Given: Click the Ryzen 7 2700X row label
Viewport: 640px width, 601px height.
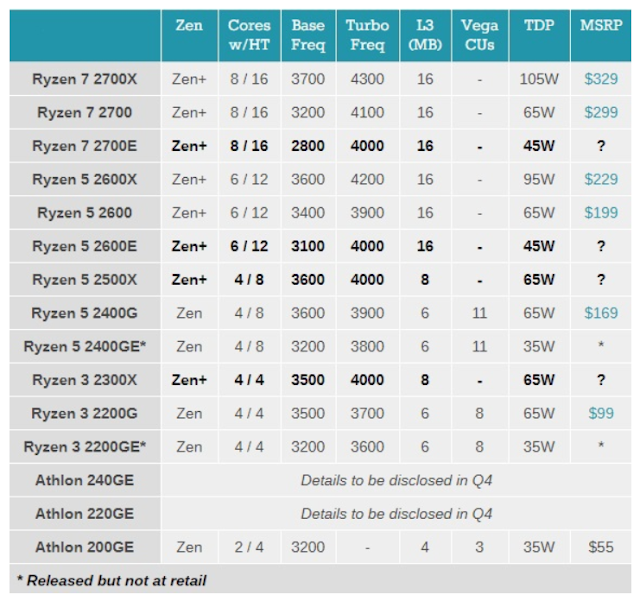Looking at the screenshot, I should [x=84, y=79].
